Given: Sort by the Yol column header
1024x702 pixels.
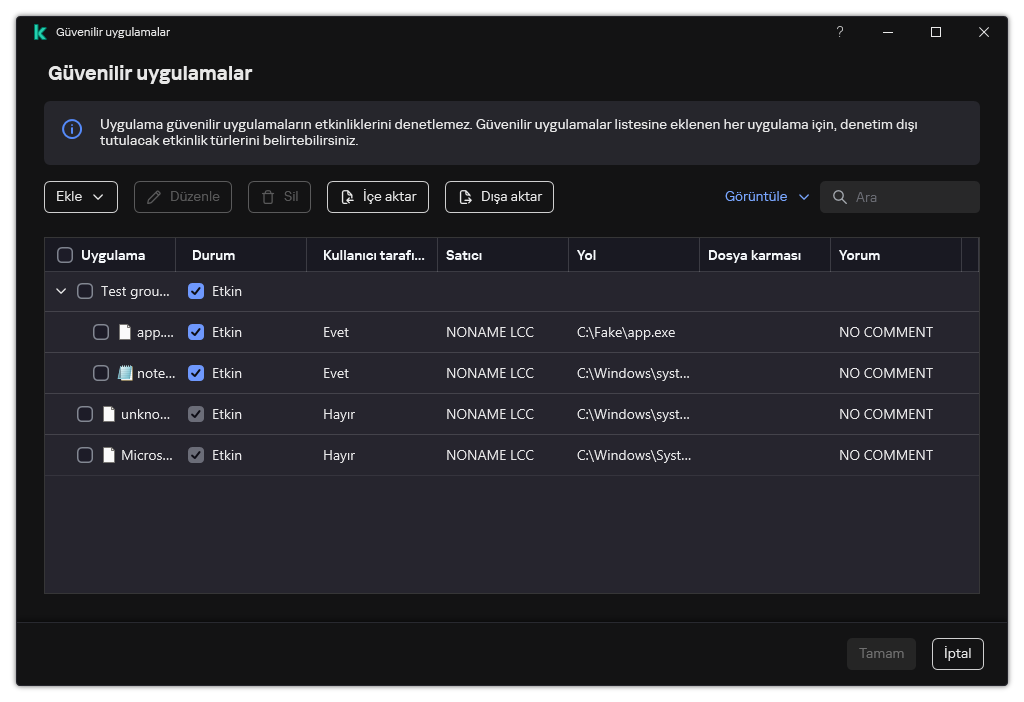Looking at the screenshot, I should click(587, 255).
